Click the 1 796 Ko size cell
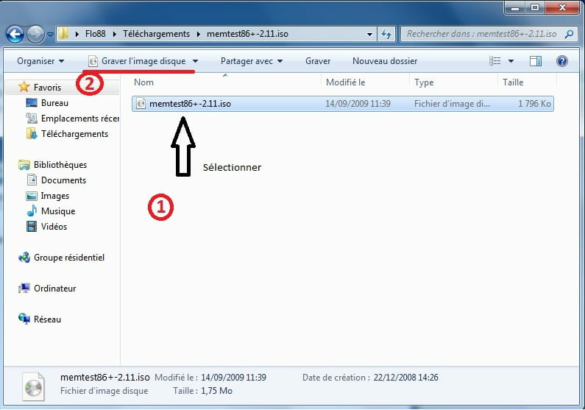 point(534,104)
